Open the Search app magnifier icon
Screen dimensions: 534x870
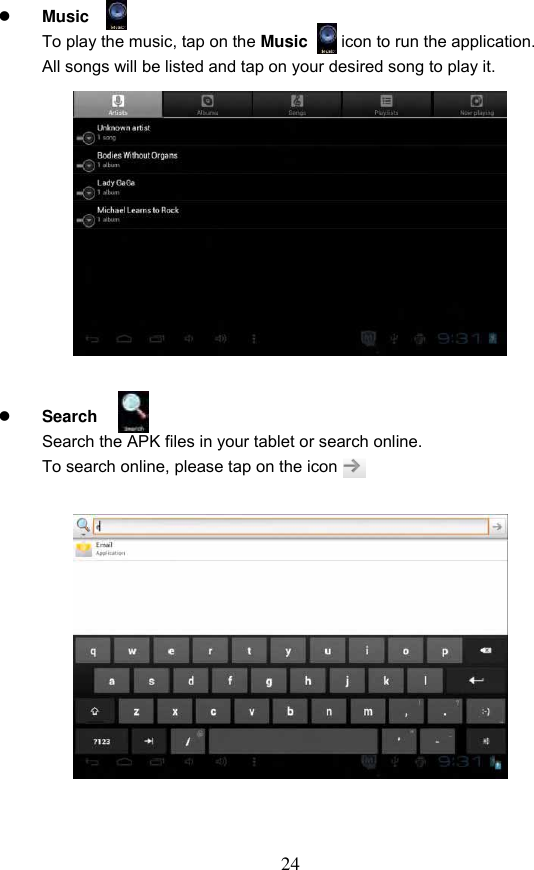point(133,412)
